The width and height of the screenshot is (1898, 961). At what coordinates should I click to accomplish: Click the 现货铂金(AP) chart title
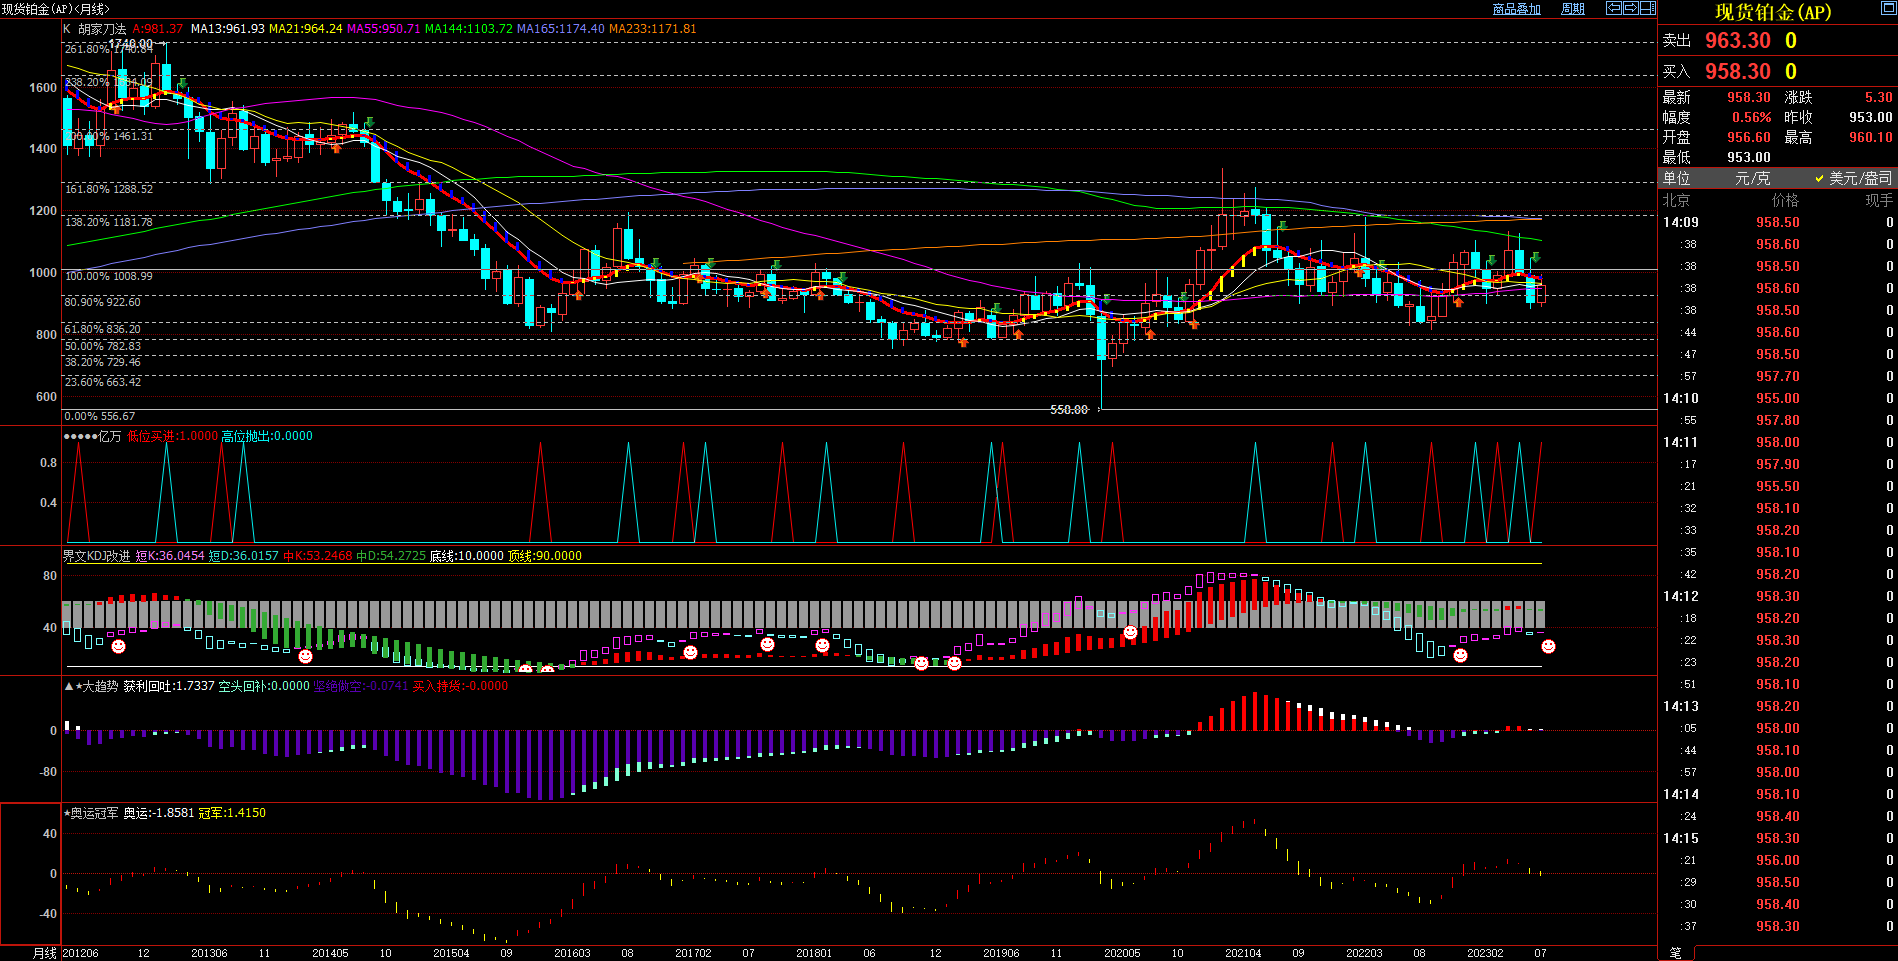tap(1772, 12)
